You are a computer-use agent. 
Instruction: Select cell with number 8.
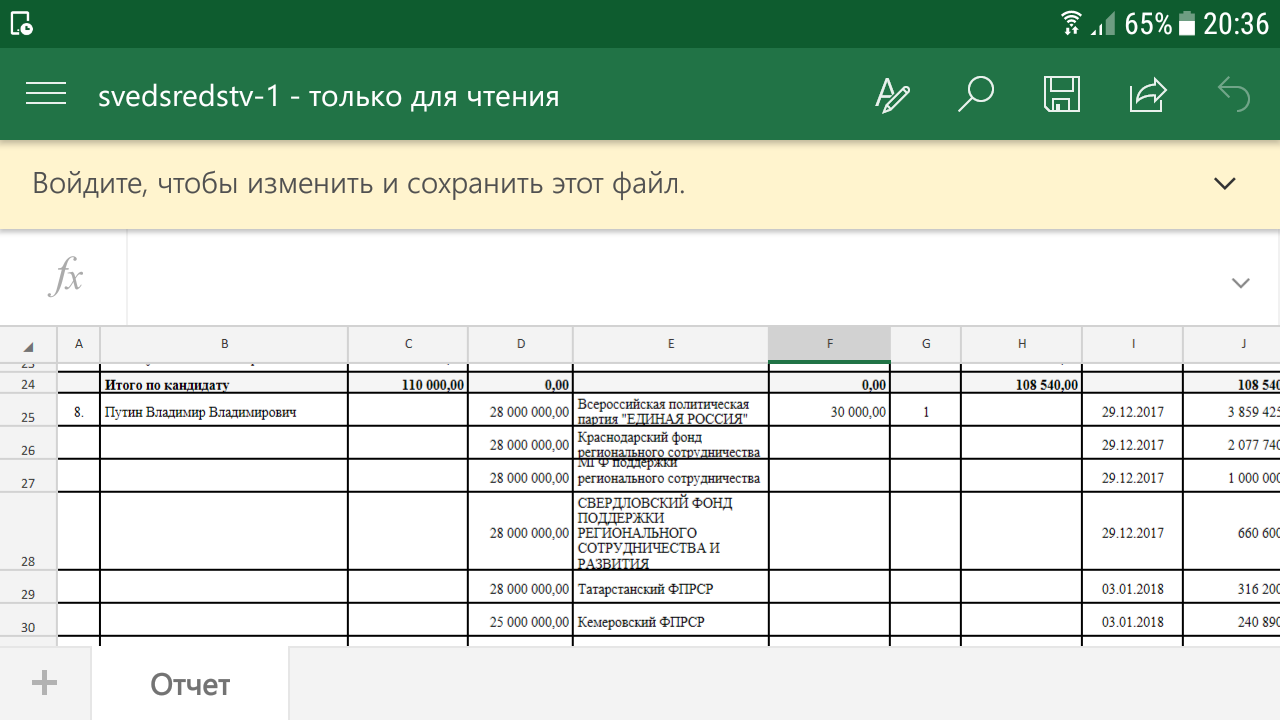[79, 410]
